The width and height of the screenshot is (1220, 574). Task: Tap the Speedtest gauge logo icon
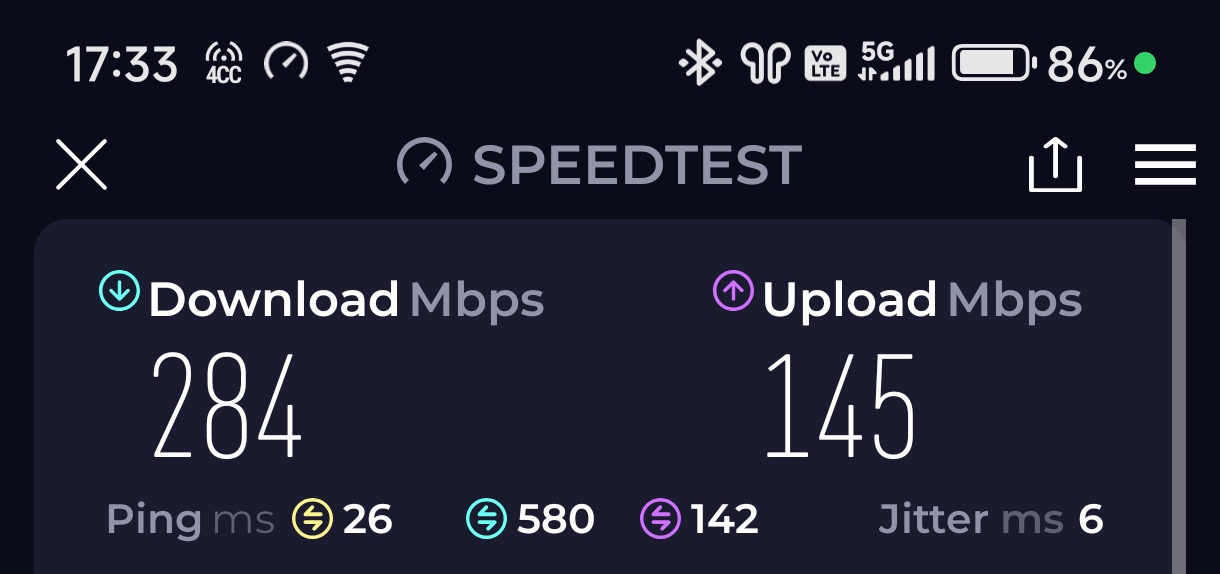coord(424,163)
